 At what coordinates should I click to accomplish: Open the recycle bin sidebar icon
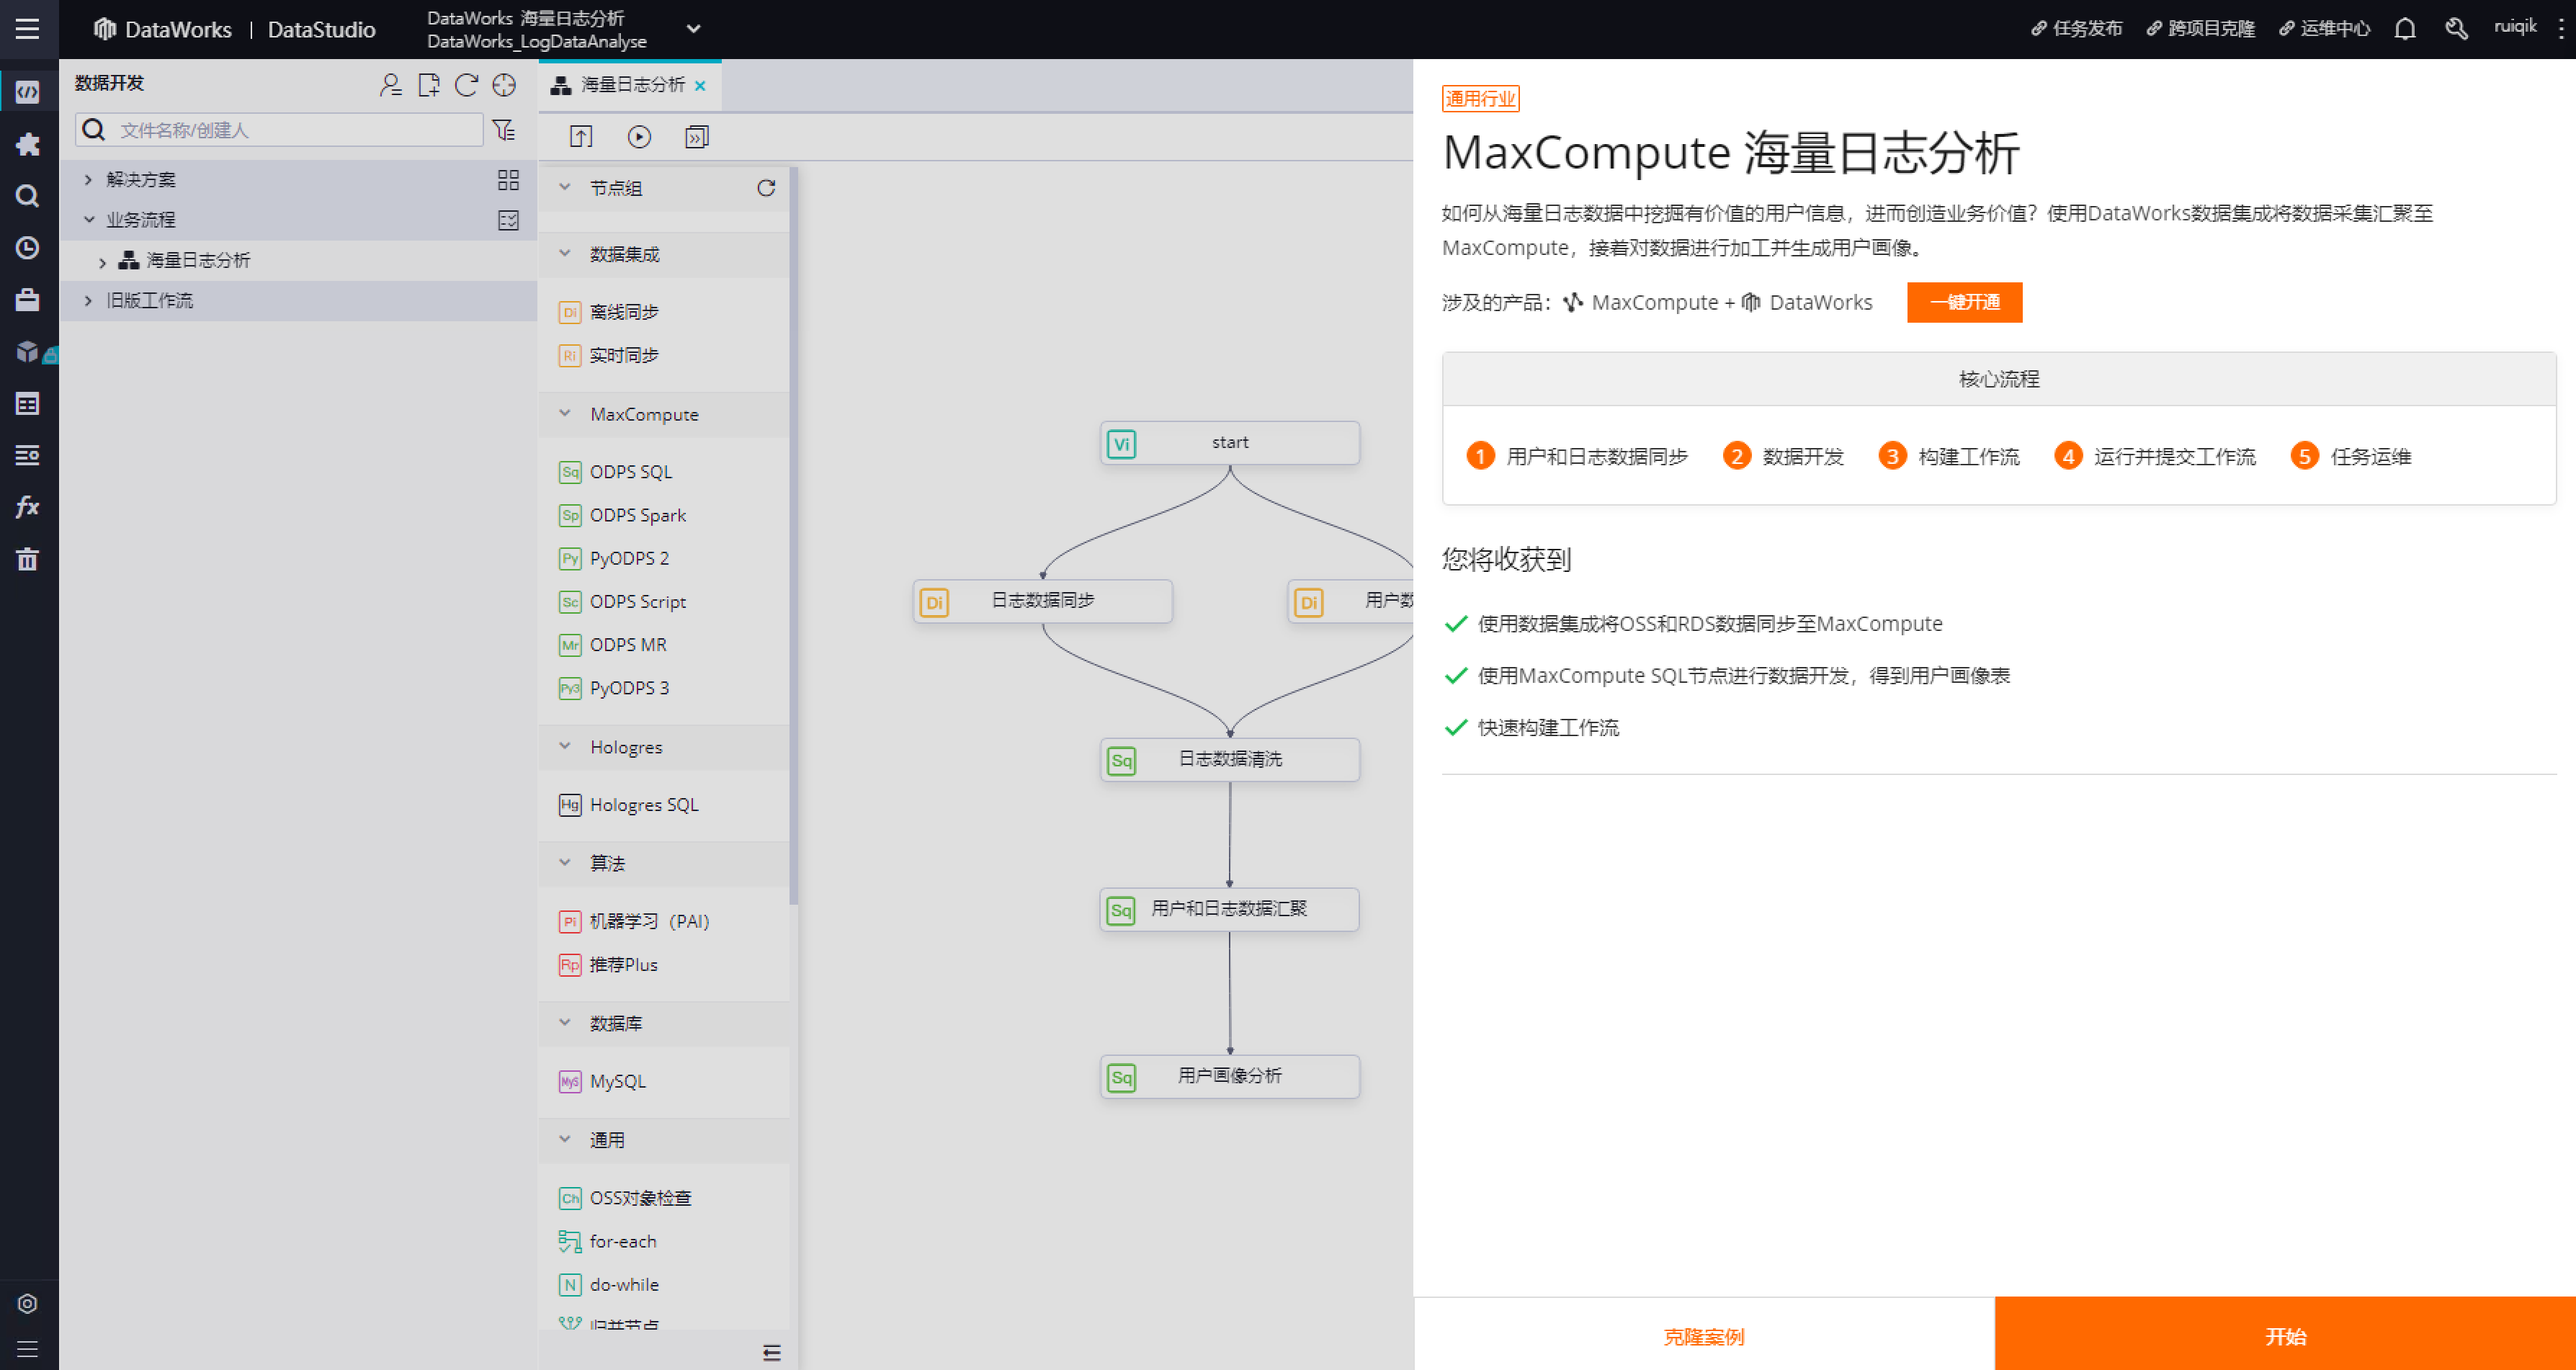tap(27, 559)
